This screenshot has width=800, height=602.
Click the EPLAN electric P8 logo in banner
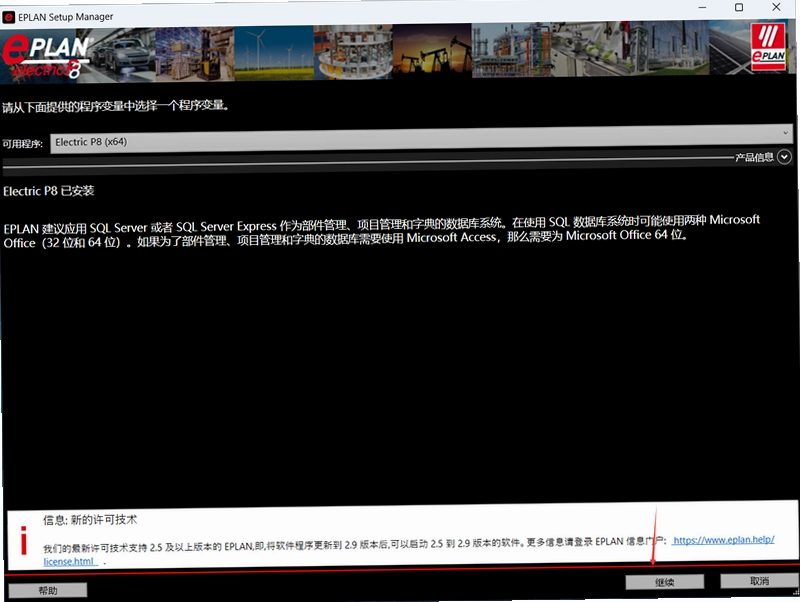pos(46,56)
